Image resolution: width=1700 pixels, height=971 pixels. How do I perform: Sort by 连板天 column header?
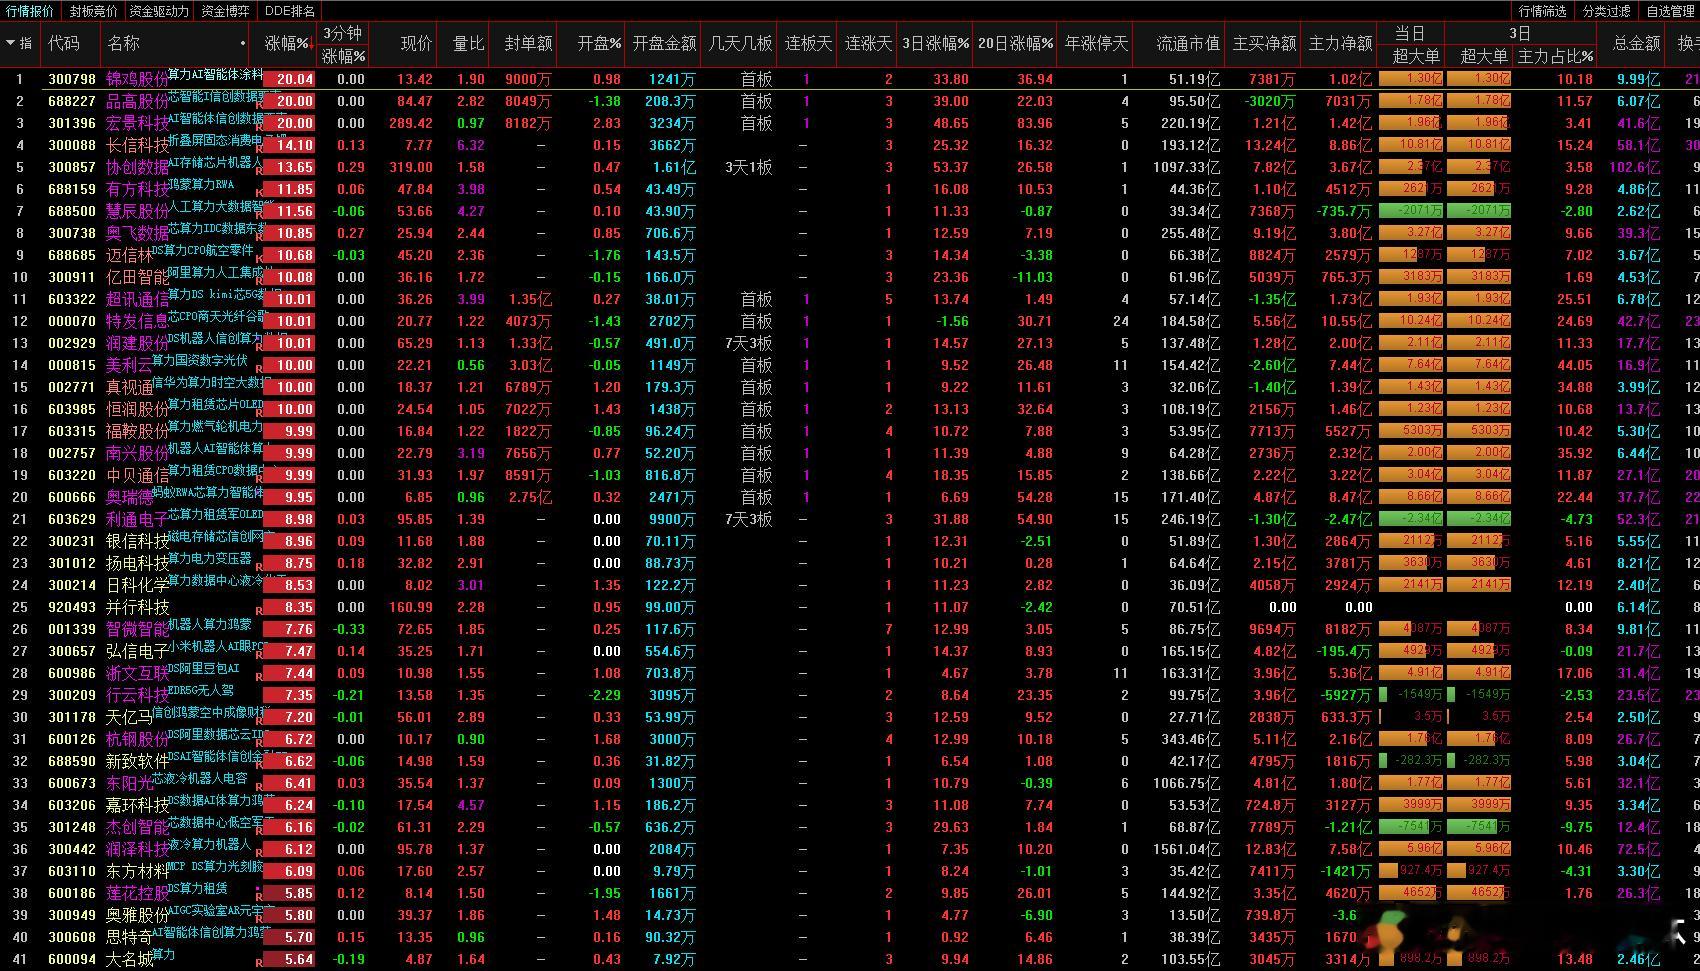coord(808,44)
